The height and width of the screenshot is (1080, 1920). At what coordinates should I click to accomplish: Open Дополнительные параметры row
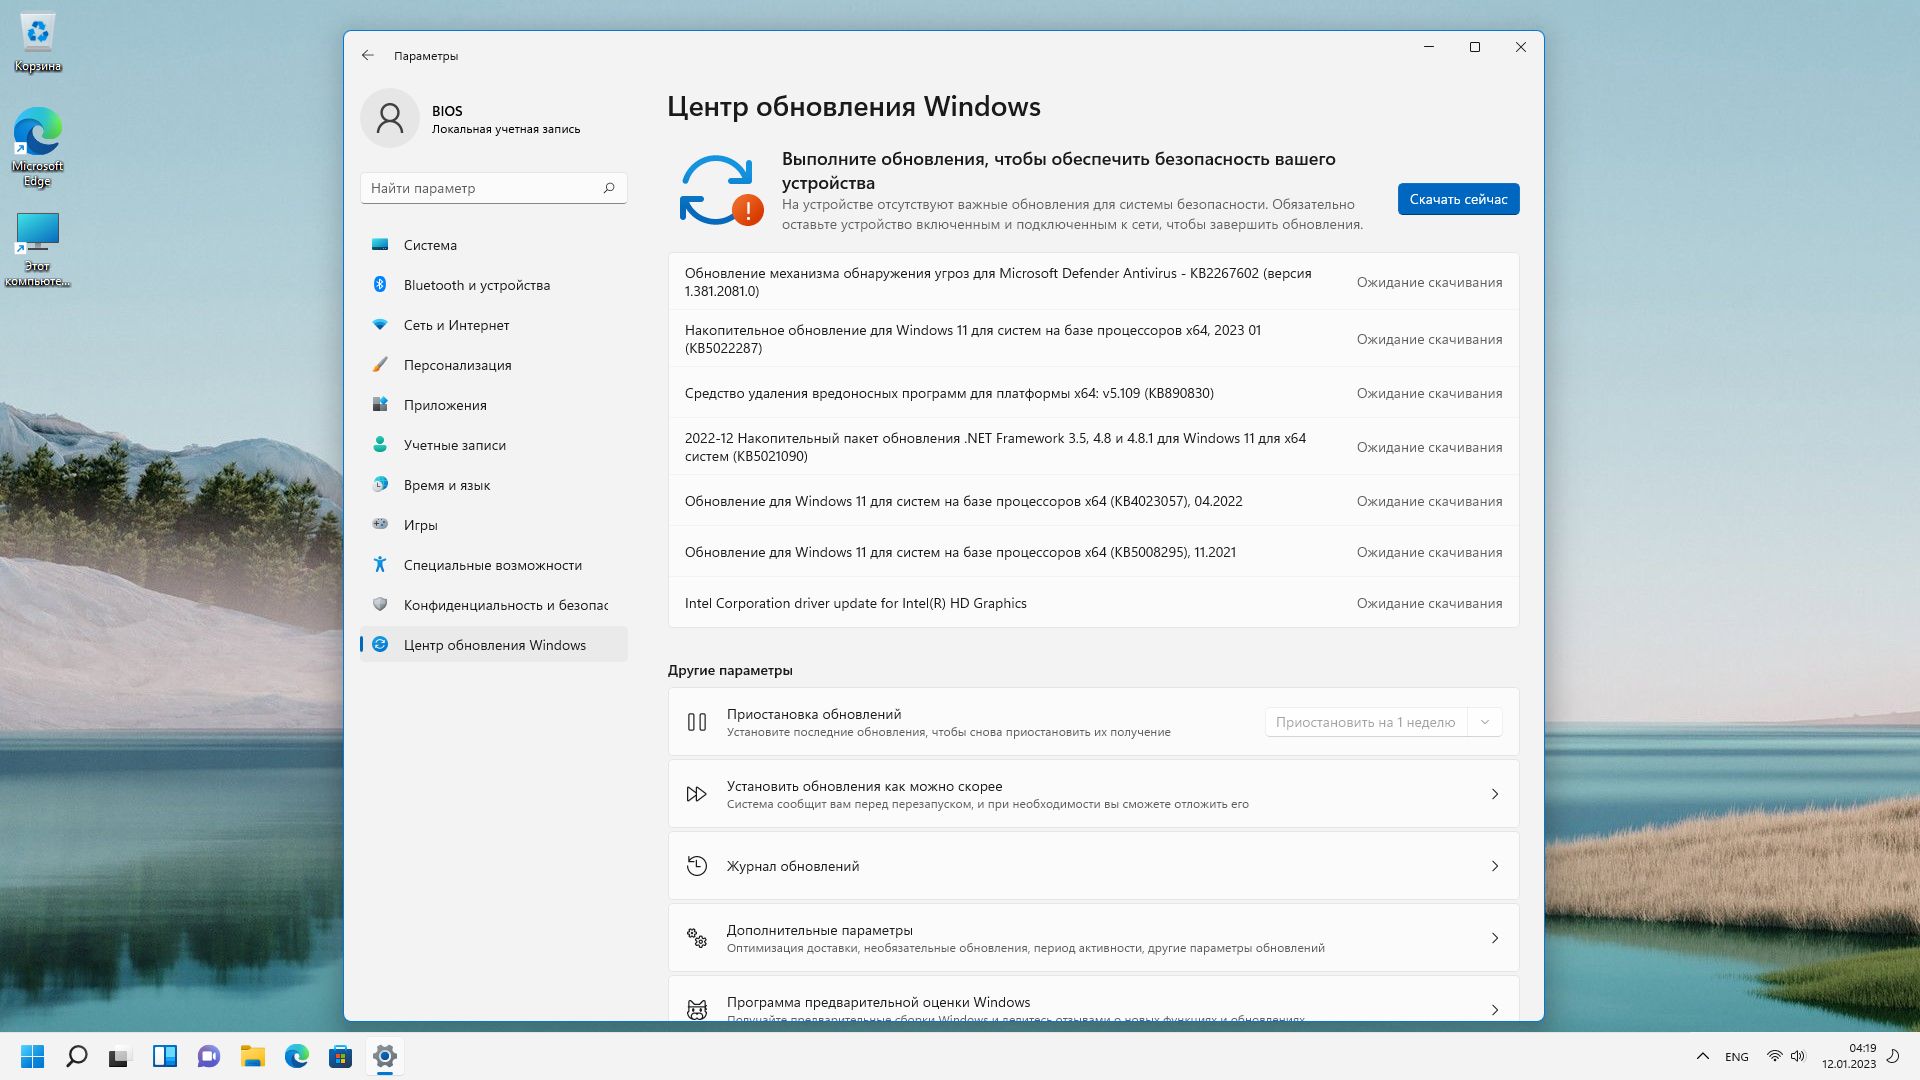point(1093,938)
